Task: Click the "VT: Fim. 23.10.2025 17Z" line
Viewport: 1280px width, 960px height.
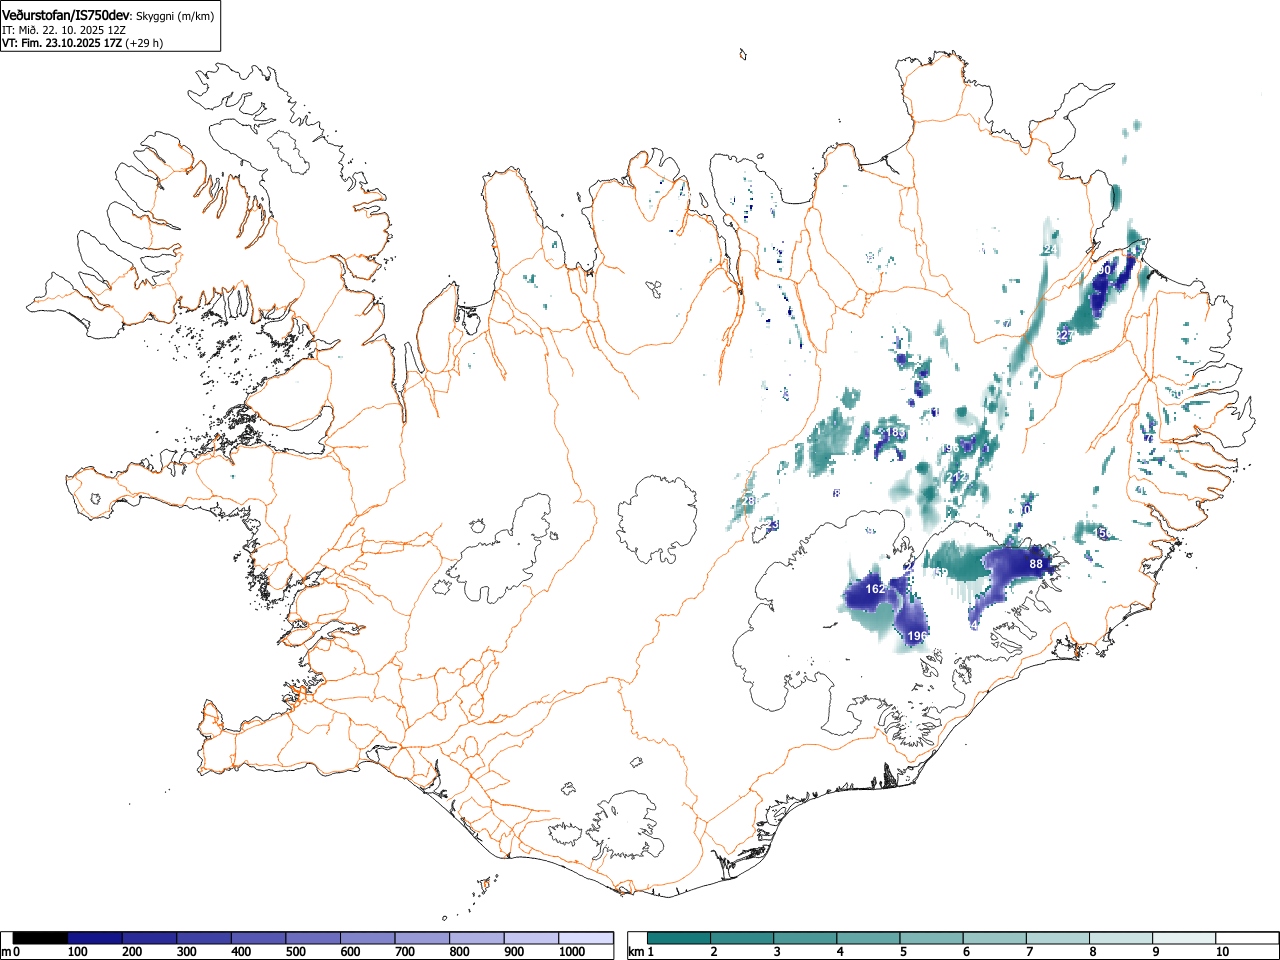Action: [x=61, y=43]
